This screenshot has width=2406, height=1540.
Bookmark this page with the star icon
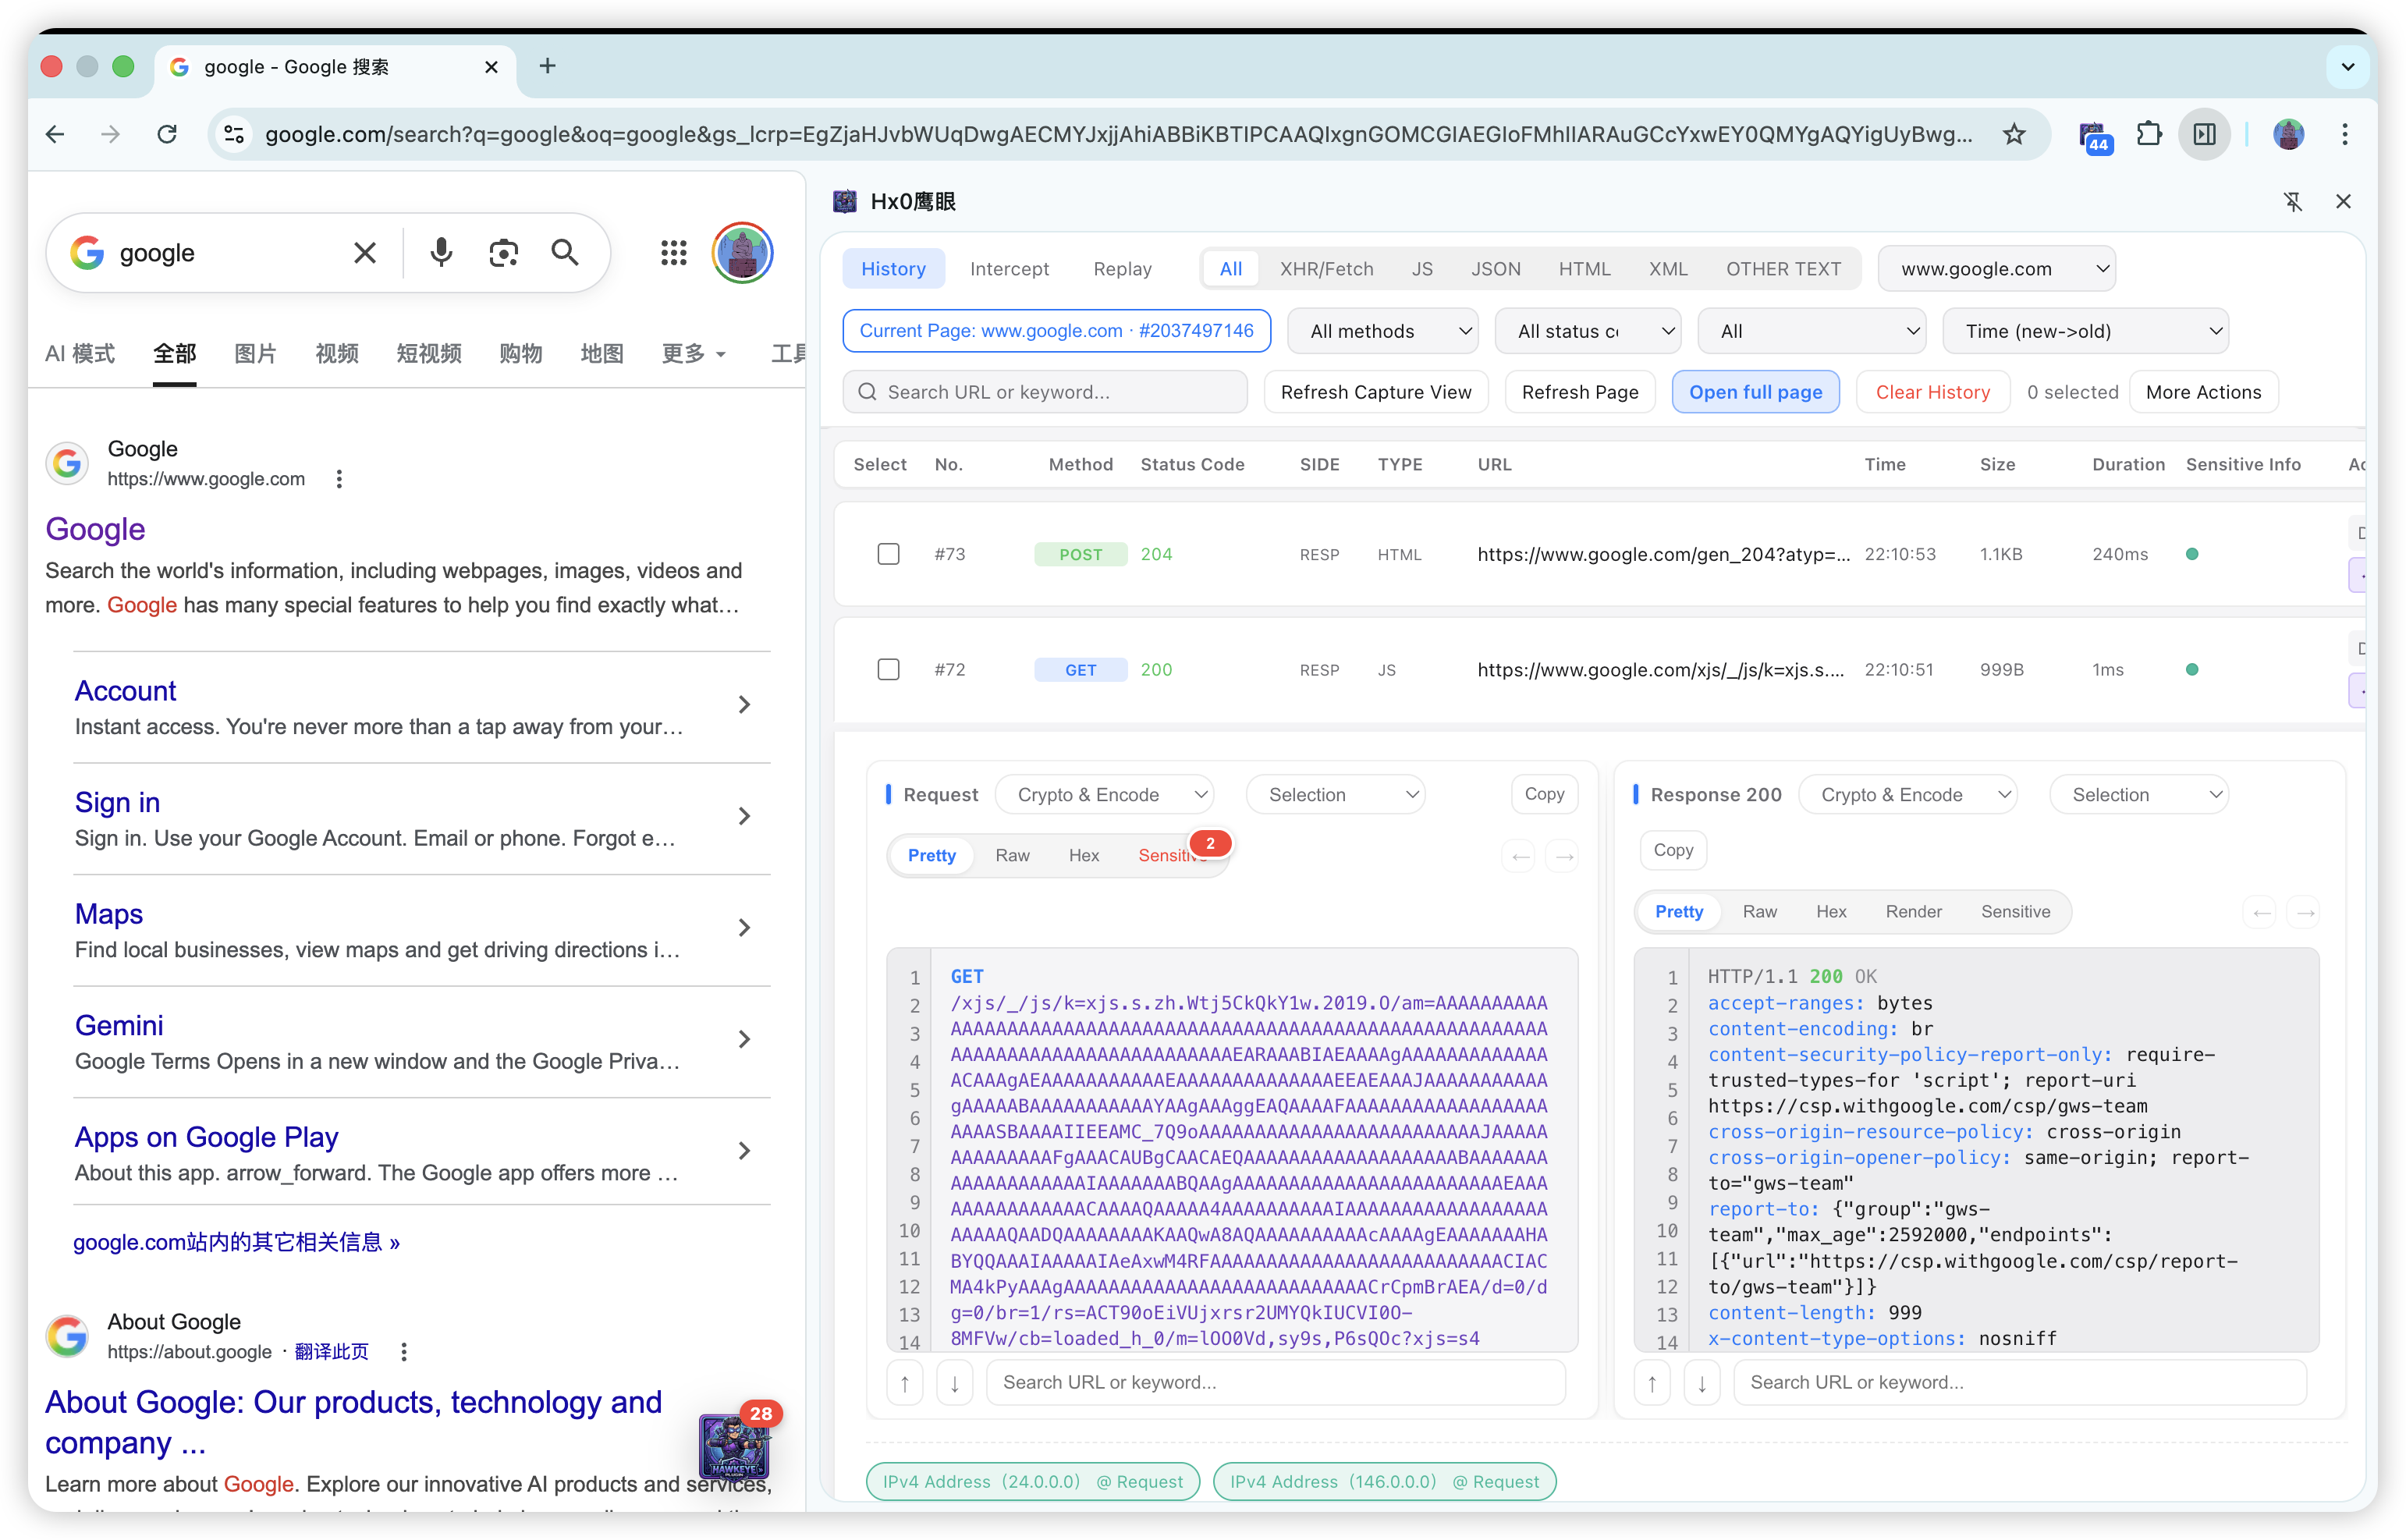[x=2013, y=134]
